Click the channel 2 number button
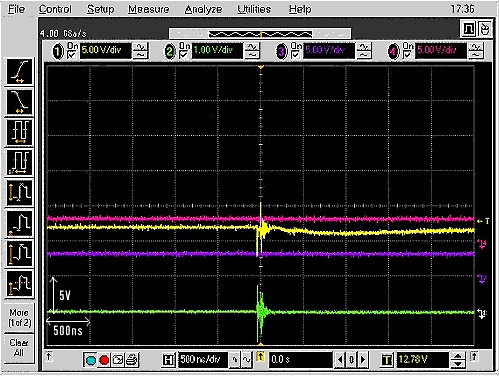The image size is (499, 376). [x=170, y=51]
